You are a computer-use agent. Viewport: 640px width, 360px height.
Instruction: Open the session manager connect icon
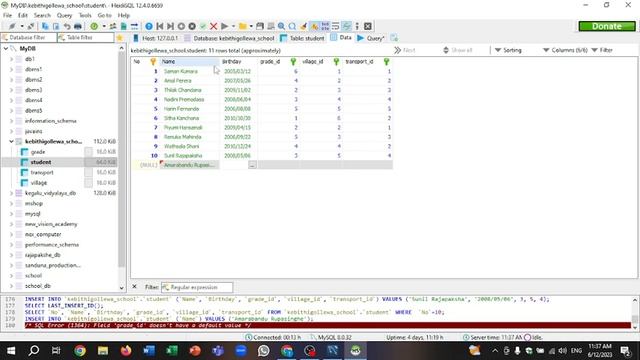click(x=12, y=26)
